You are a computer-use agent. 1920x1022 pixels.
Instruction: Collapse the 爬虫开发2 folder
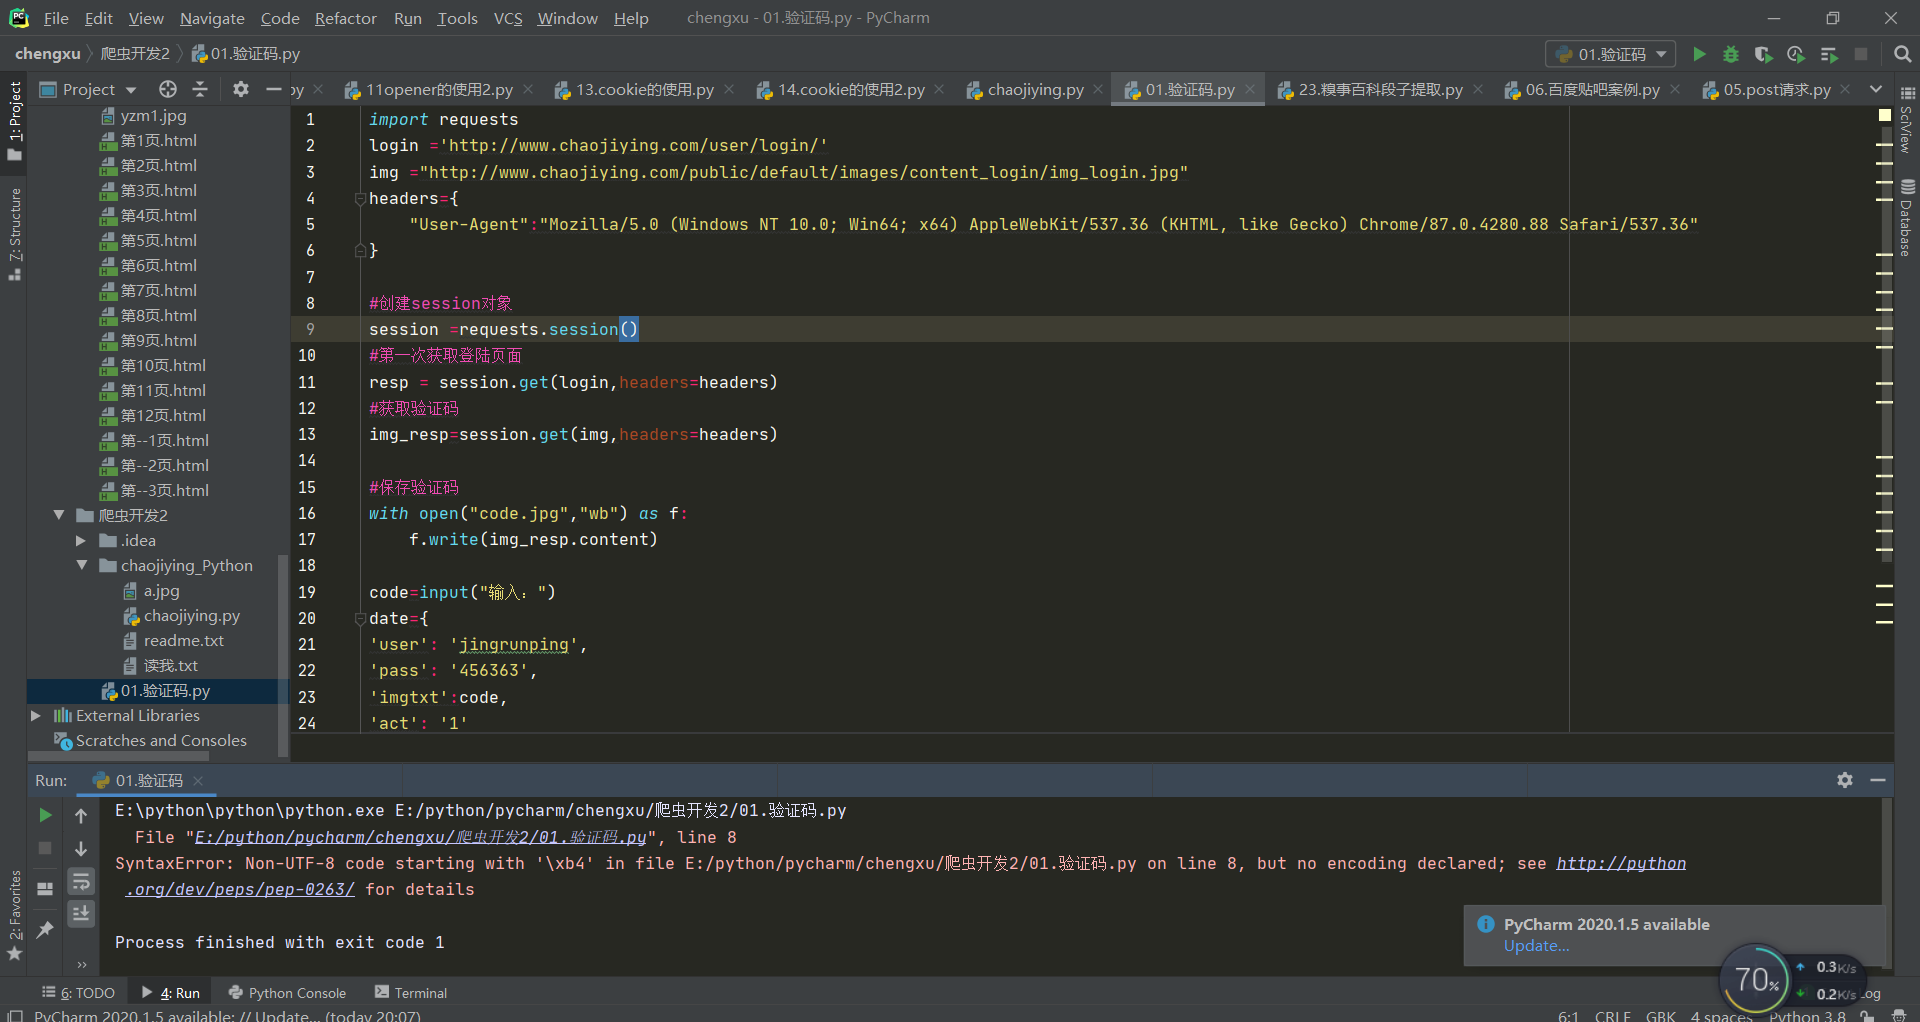tap(59, 515)
